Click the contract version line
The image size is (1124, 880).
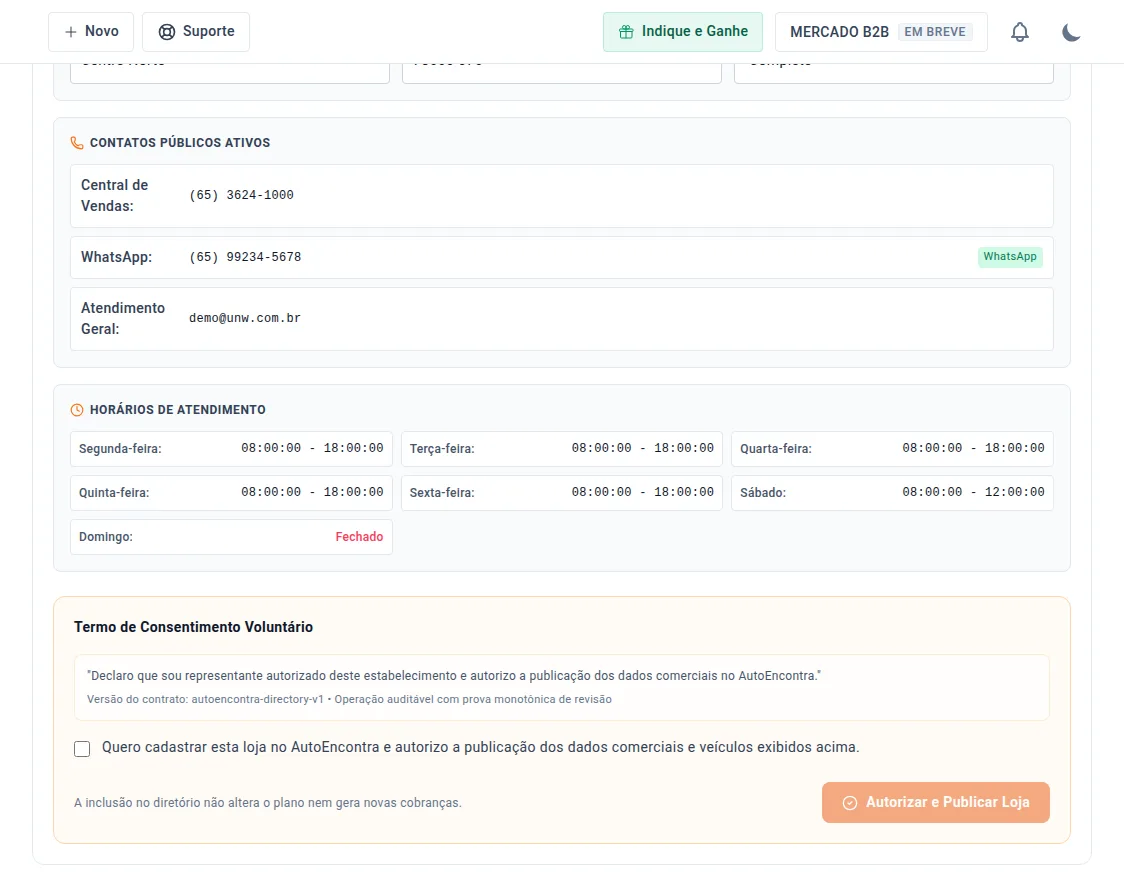[349, 699]
